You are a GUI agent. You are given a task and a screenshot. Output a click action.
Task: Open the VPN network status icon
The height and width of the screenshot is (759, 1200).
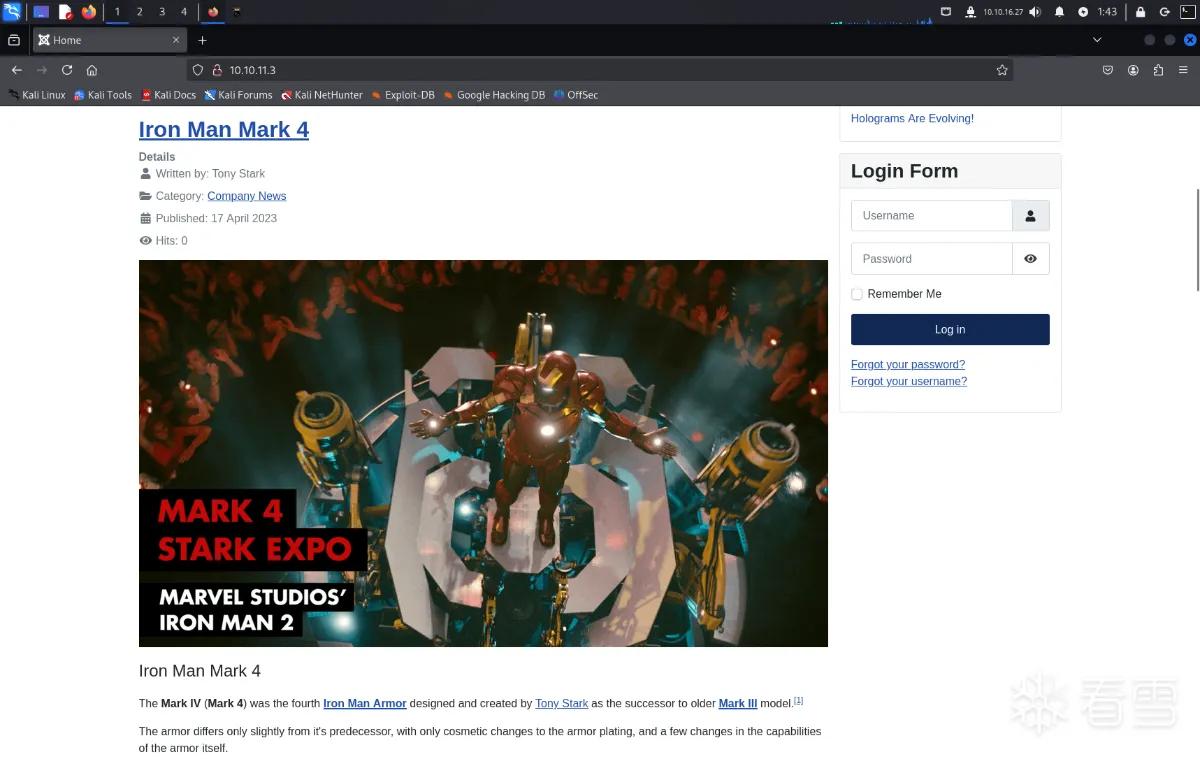tap(970, 12)
